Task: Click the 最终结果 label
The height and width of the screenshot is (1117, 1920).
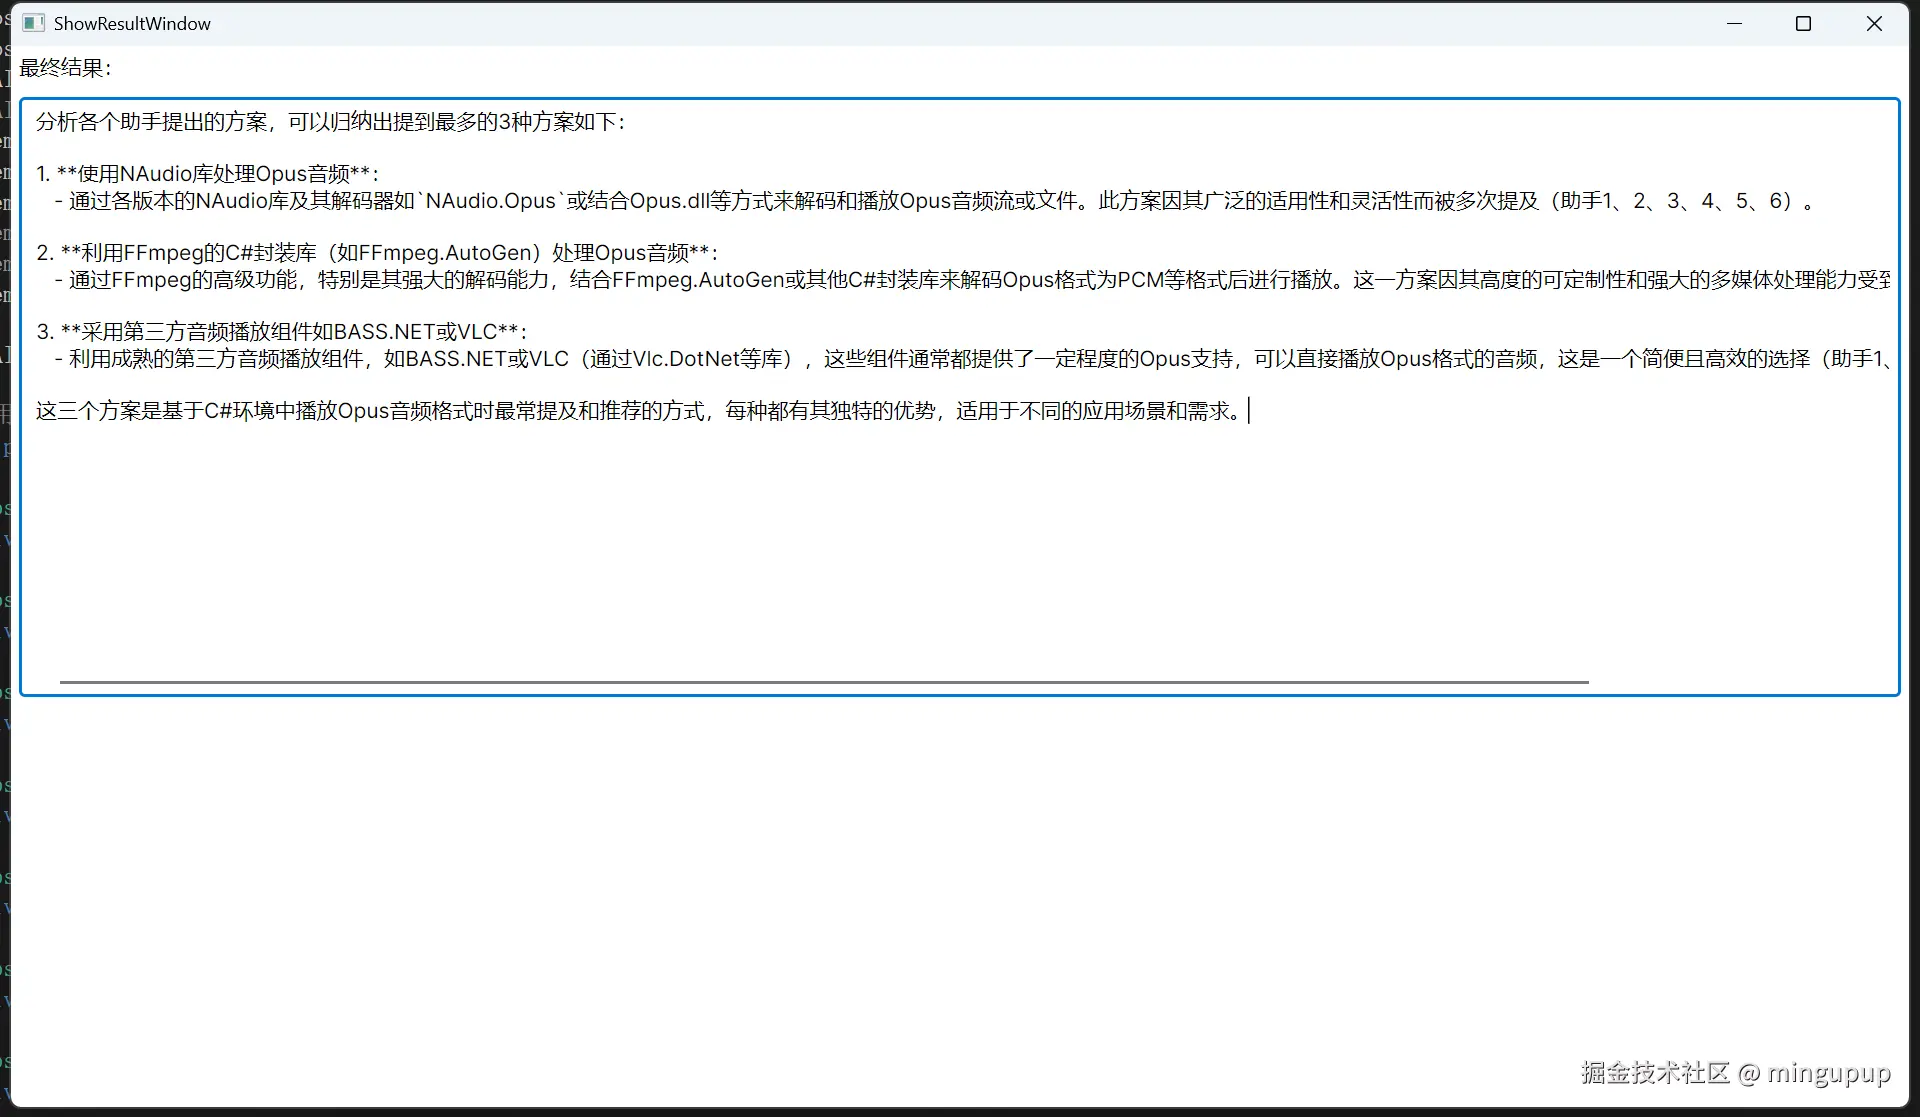Action: tap(66, 68)
